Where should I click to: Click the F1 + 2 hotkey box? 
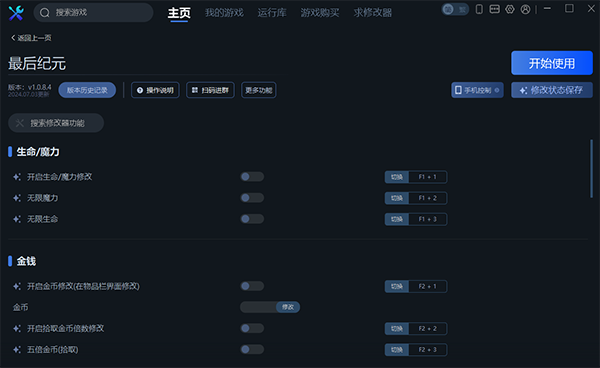point(428,198)
